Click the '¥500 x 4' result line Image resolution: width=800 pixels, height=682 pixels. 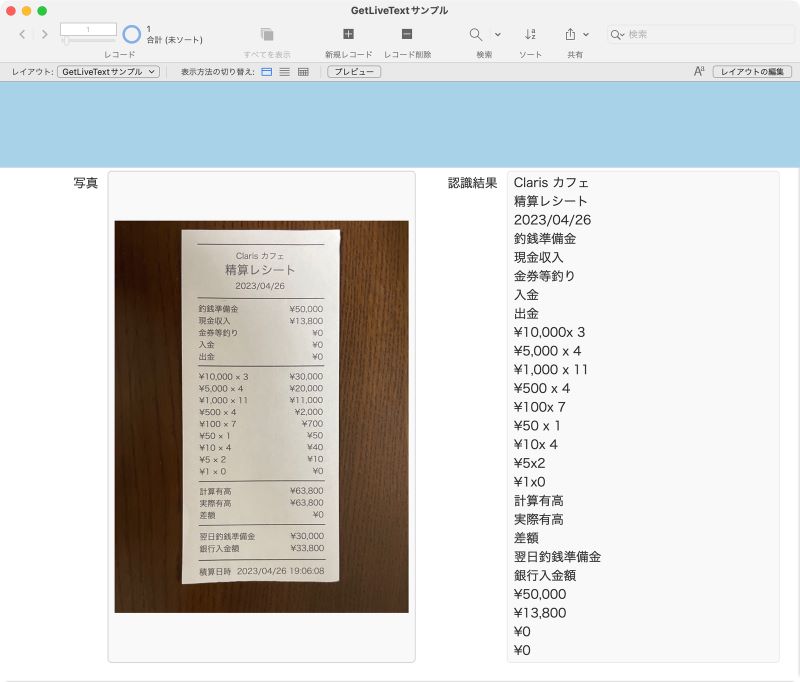542,388
